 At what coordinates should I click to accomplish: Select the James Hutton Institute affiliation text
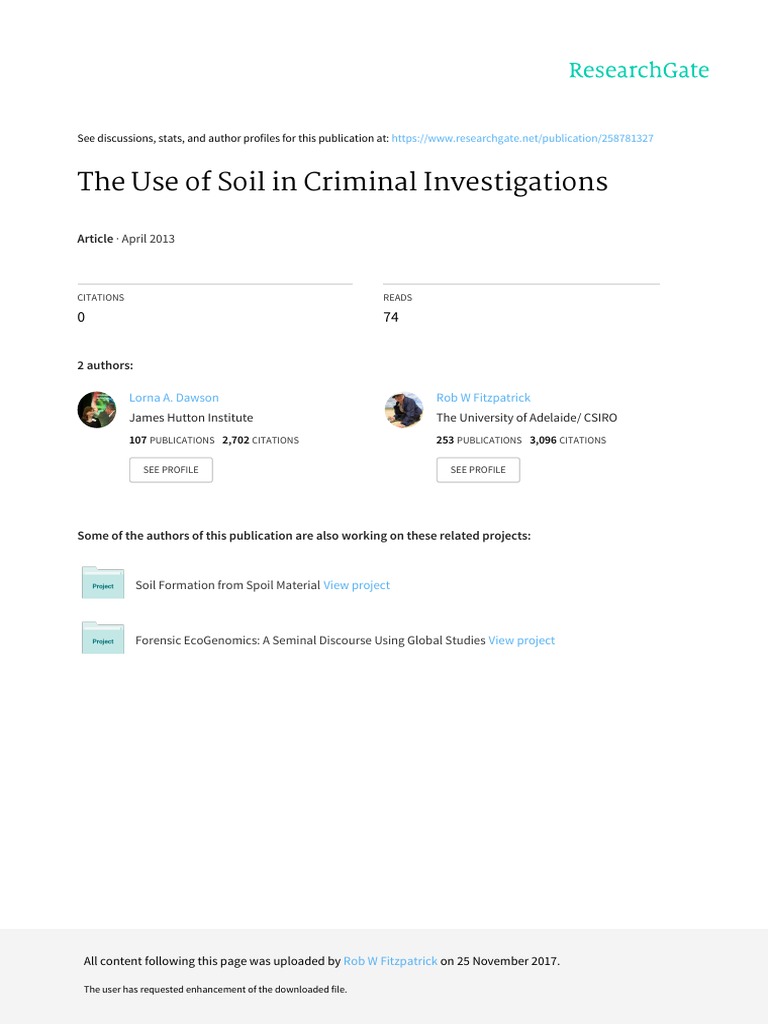191,418
